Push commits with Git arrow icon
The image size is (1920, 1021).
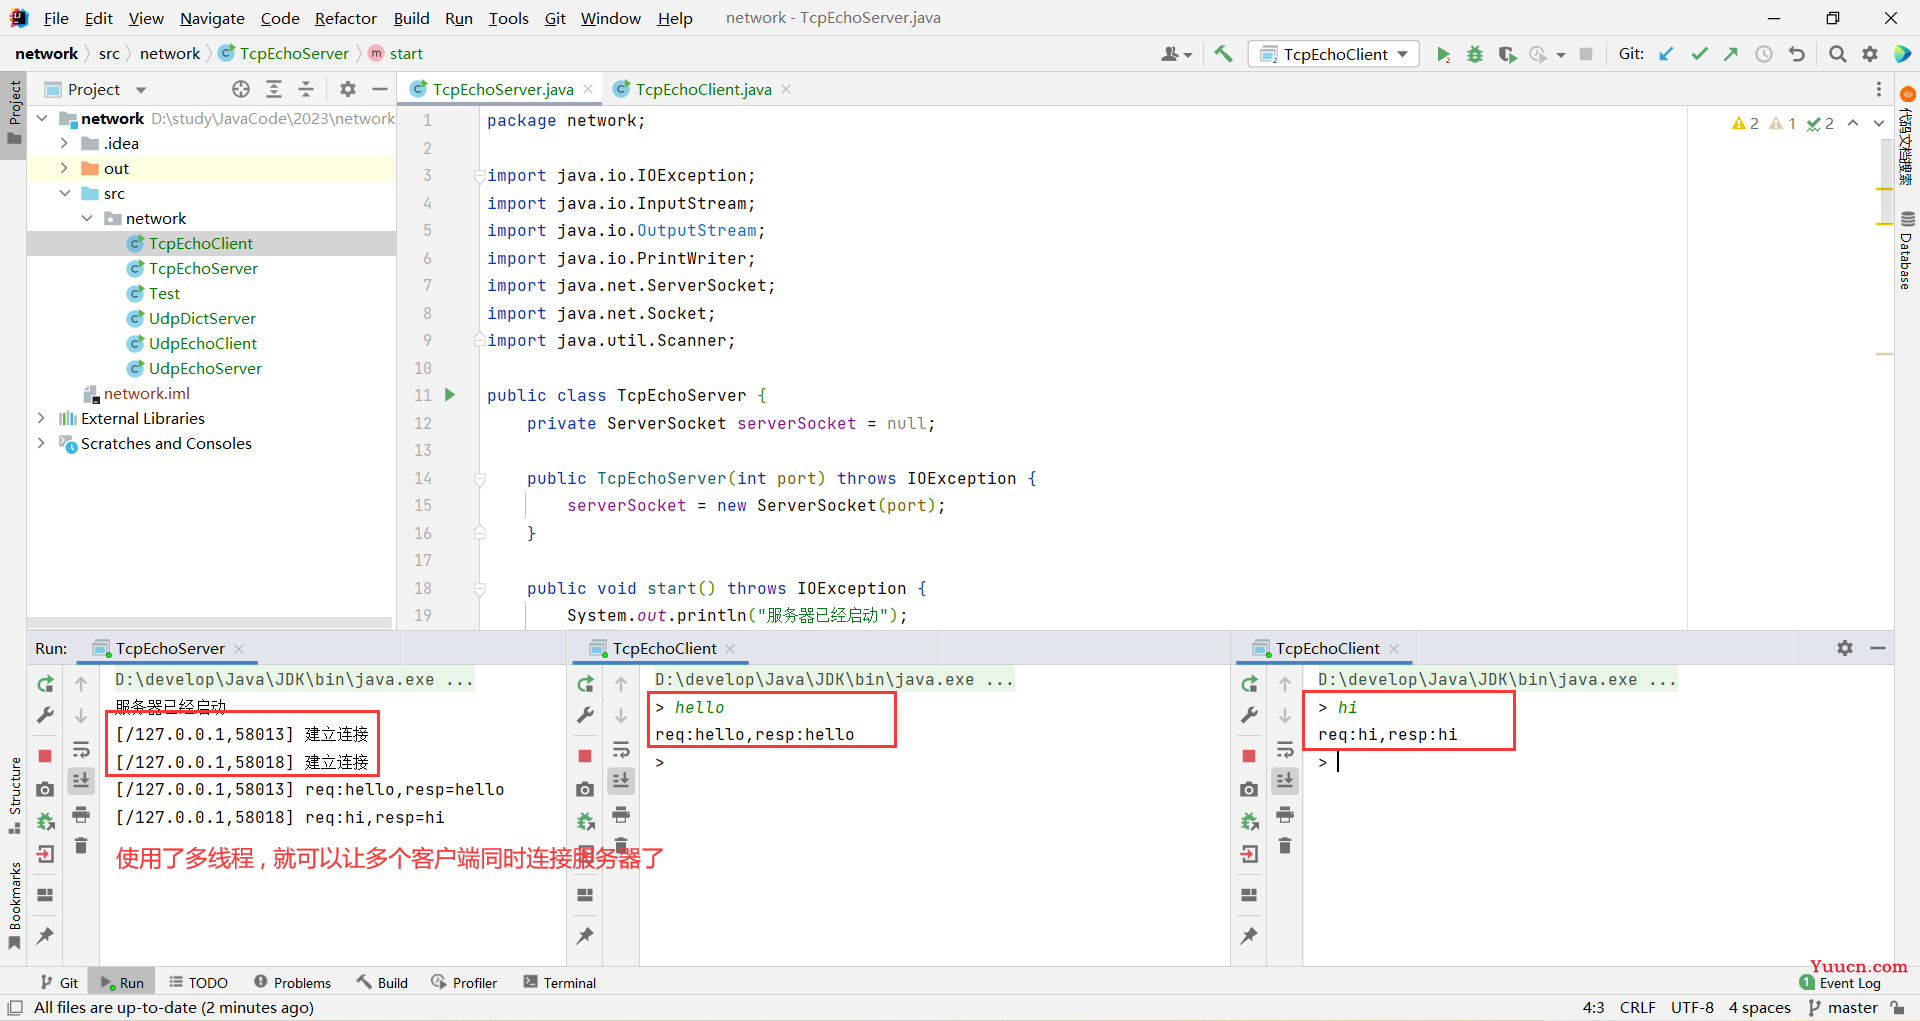point(1731,54)
